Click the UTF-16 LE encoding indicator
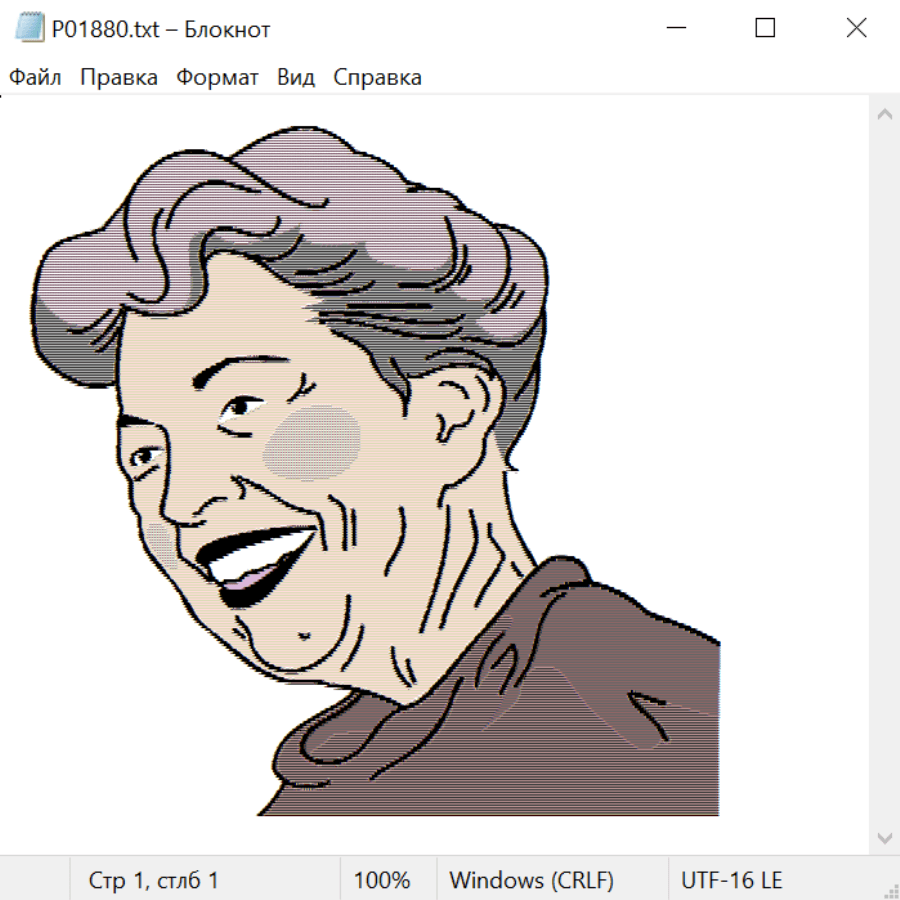The height and width of the screenshot is (900, 900). click(x=731, y=880)
